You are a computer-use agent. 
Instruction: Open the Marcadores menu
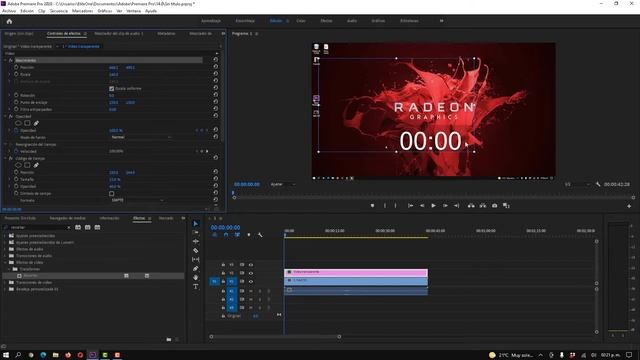(x=82, y=11)
